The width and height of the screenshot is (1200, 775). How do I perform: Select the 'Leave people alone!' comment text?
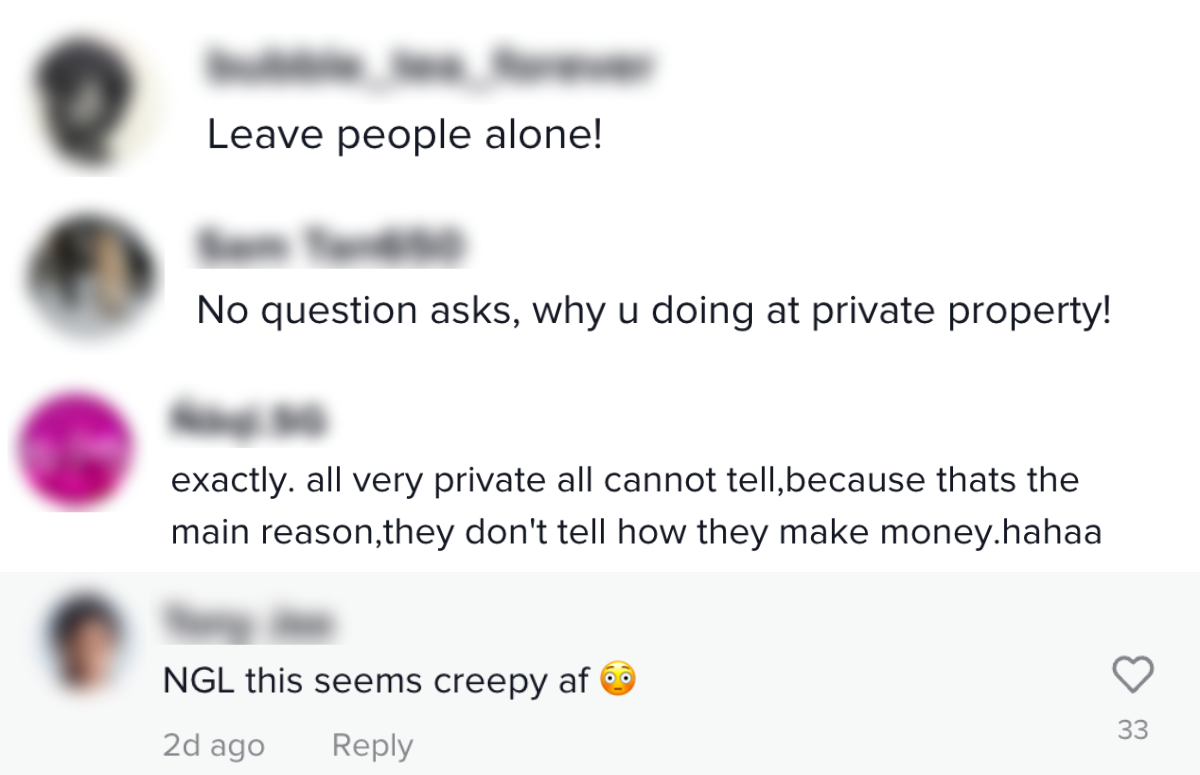coord(404,133)
